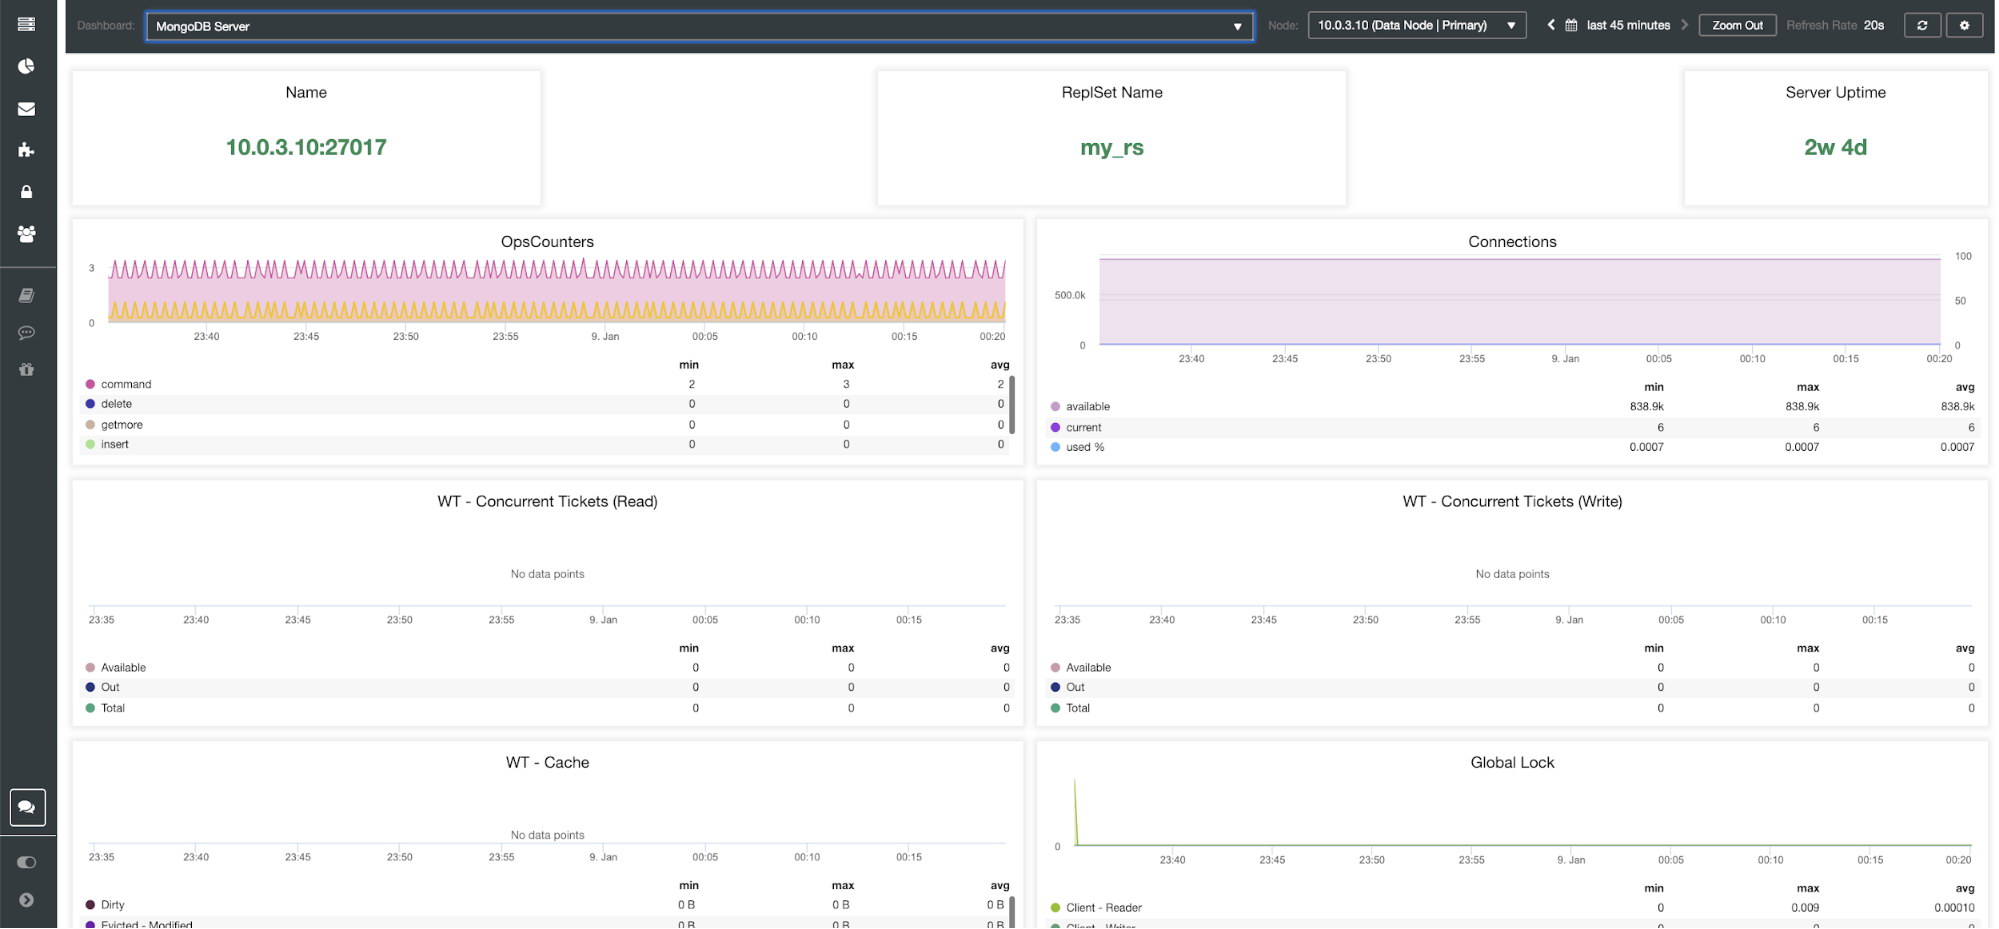Open the envelope mail sidebar icon
1999x929 pixels.
coord(27,108)
